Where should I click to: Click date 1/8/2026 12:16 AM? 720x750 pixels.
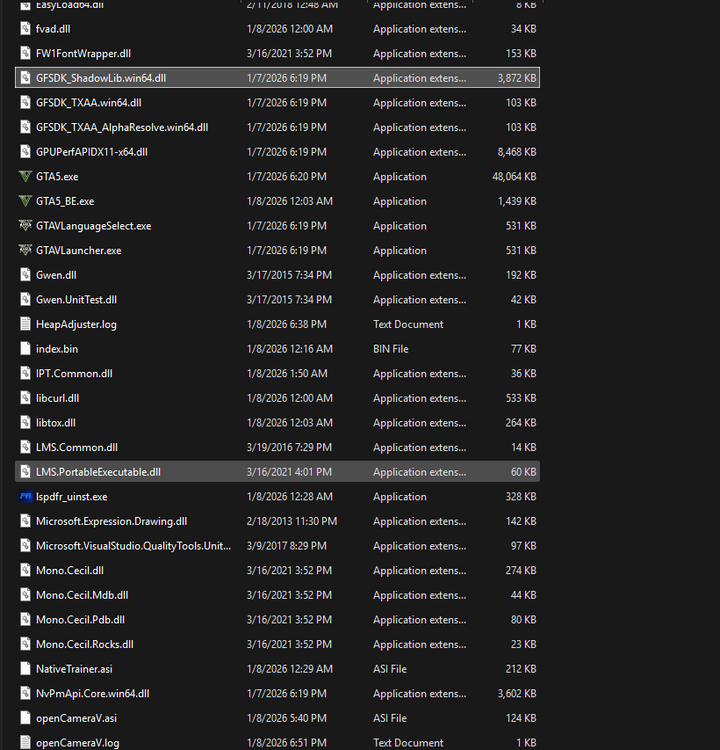[x=289, y=349]
